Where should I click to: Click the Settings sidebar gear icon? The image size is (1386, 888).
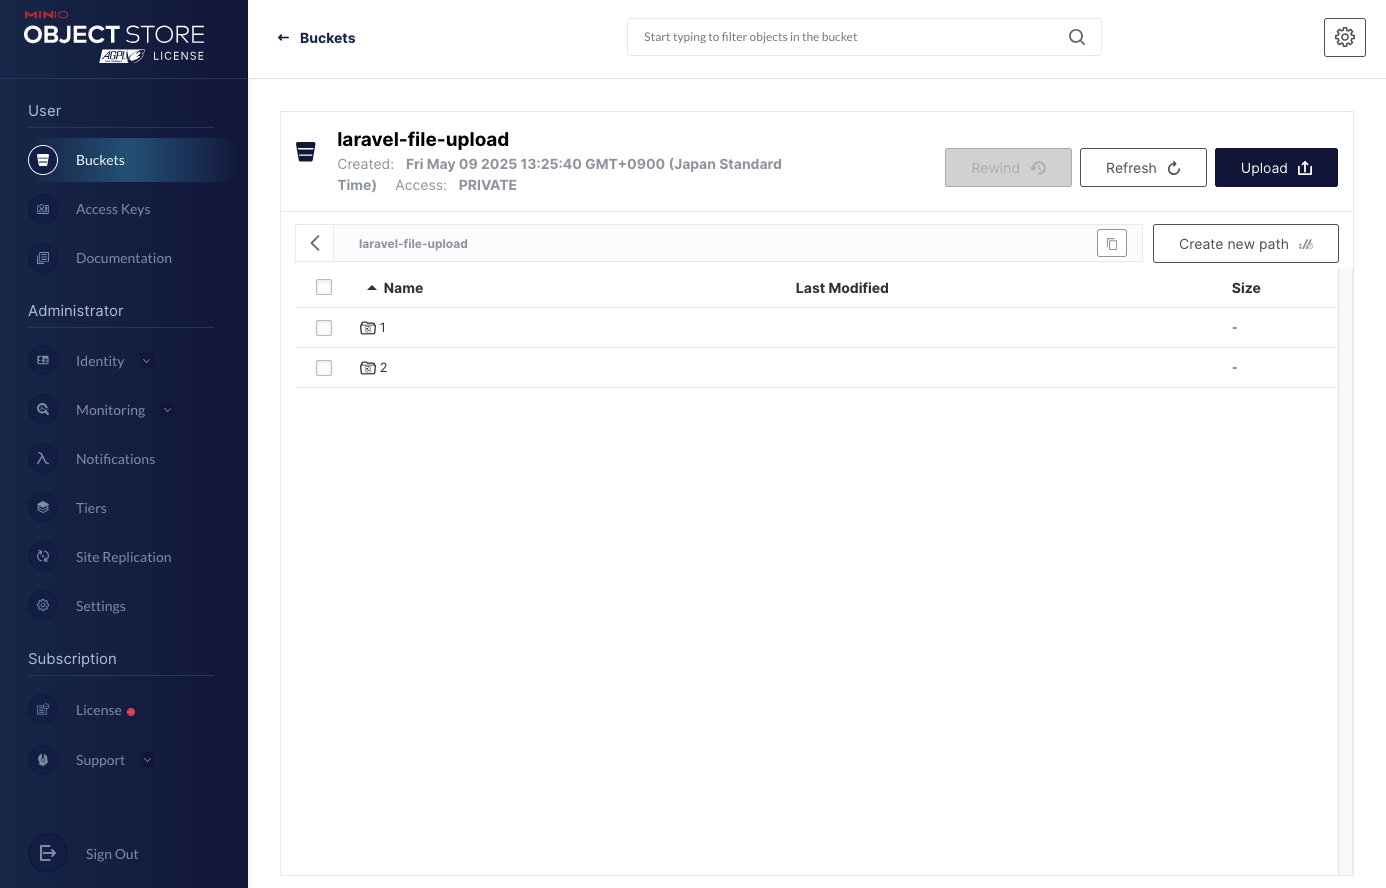pyautogui.click(x=43, y=606)
